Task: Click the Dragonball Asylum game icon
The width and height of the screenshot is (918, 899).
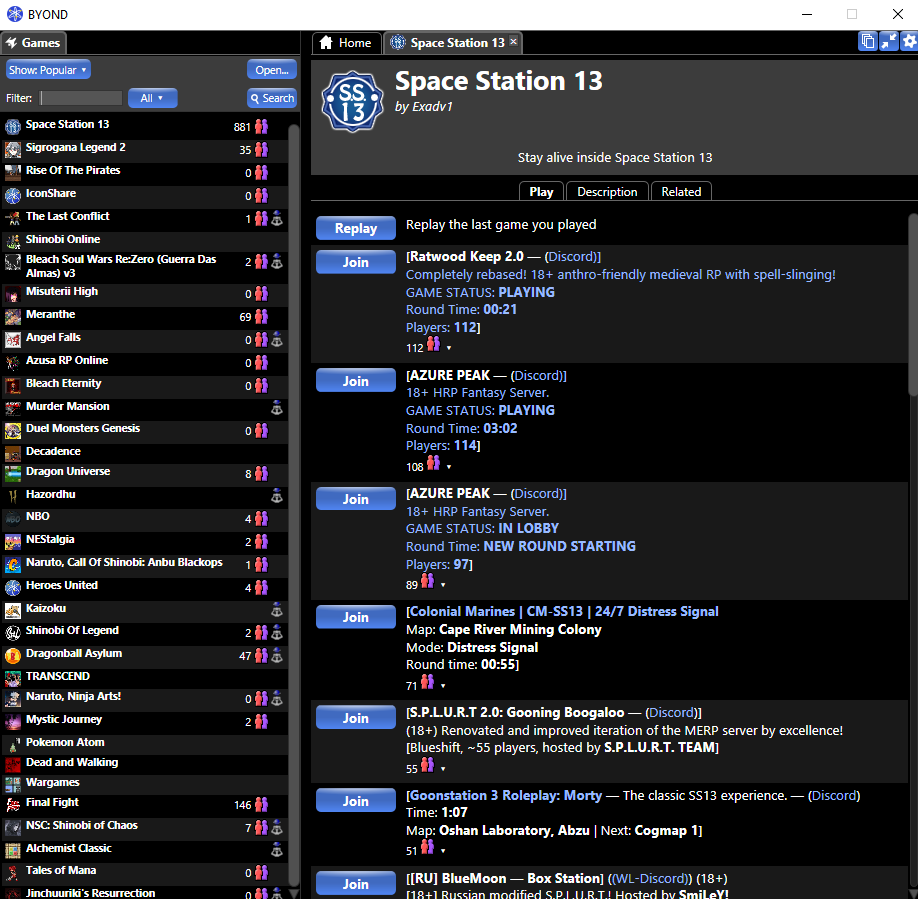Action: (x=13, y=656)
